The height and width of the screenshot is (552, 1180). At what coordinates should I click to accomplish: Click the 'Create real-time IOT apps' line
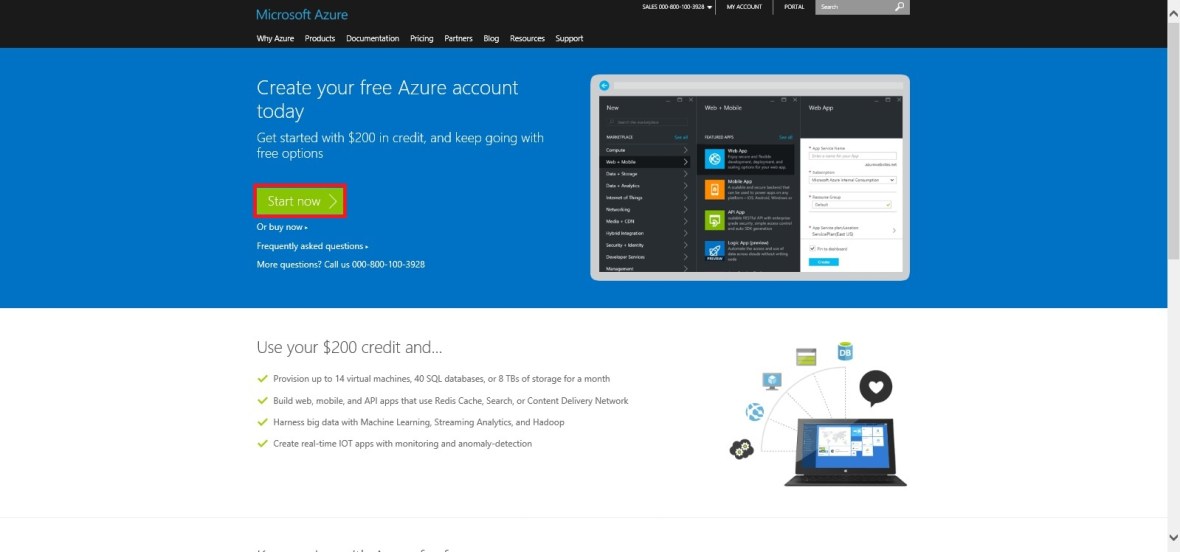click(402, 444)
